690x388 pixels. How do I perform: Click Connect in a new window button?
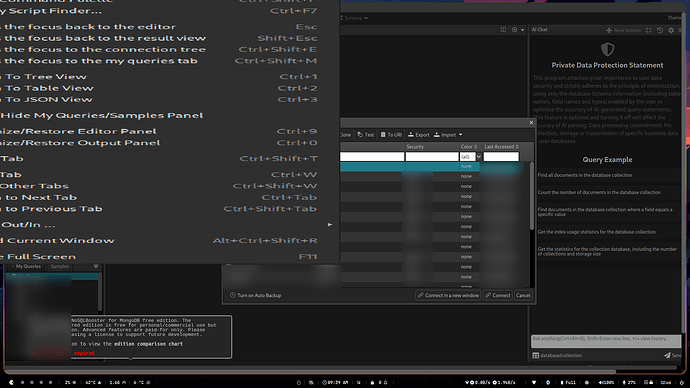click(x=448, y=296)
